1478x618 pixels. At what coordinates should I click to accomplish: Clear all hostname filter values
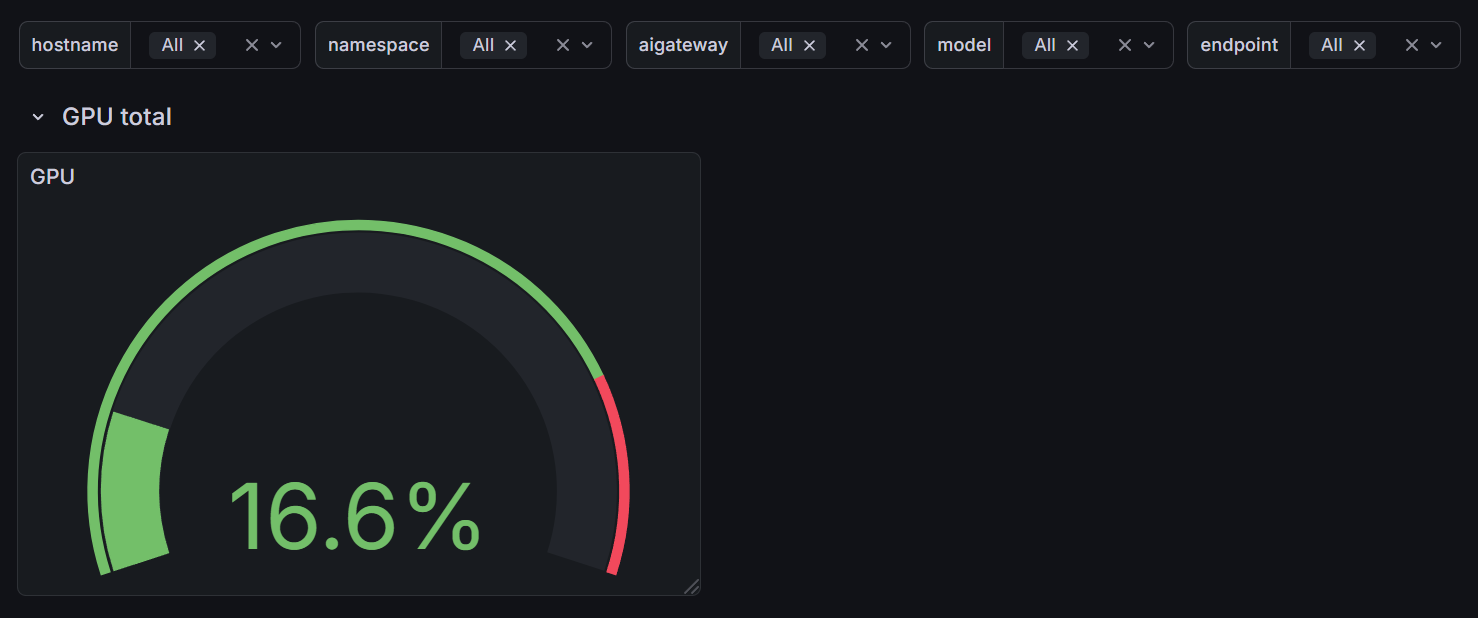coord(252,45)
